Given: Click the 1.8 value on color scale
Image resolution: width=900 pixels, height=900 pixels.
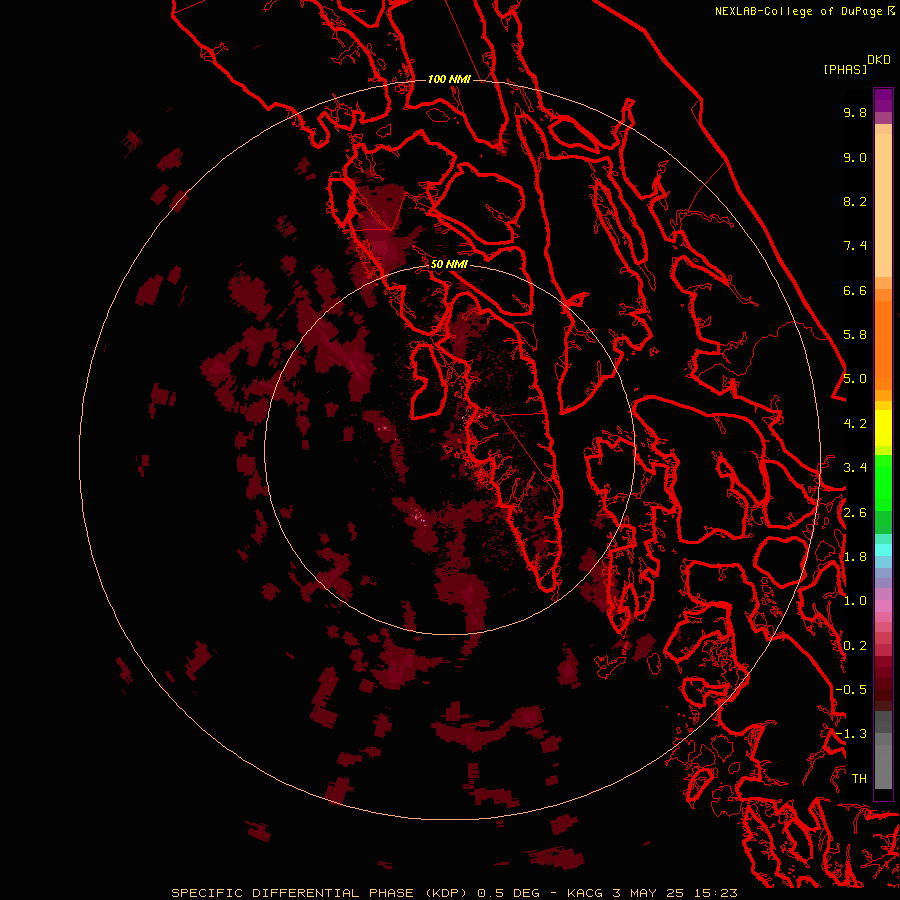Looking at the screenshot, I should click(x=855, y=557).
